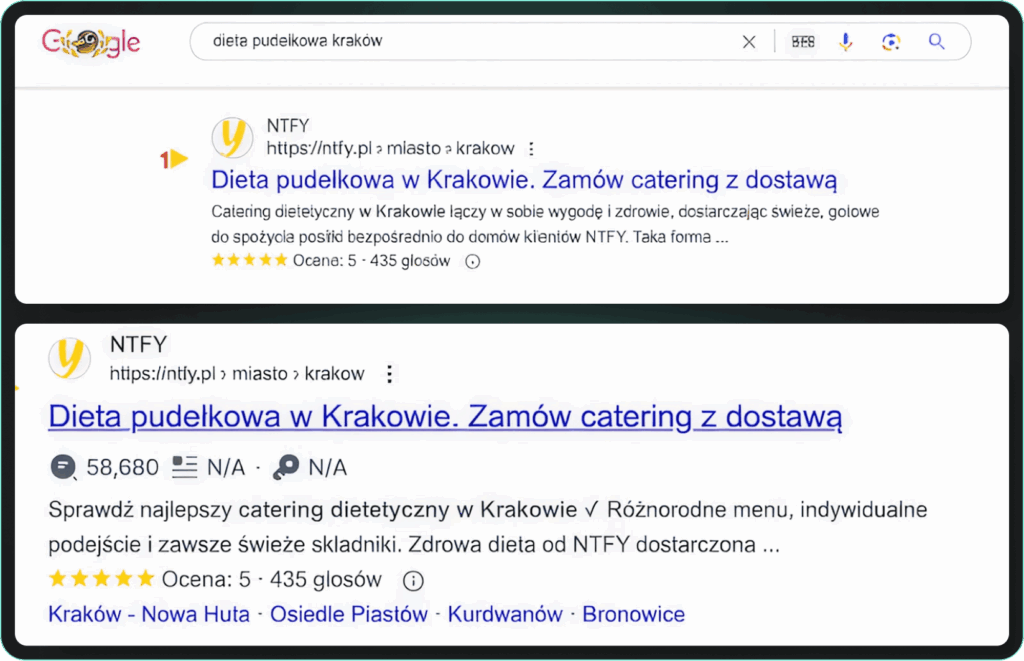Image resolution: width=1024 pixels, height=661 pixels.
Task: Click info icon next to upper 435 głosów
Action: (474, 262)
